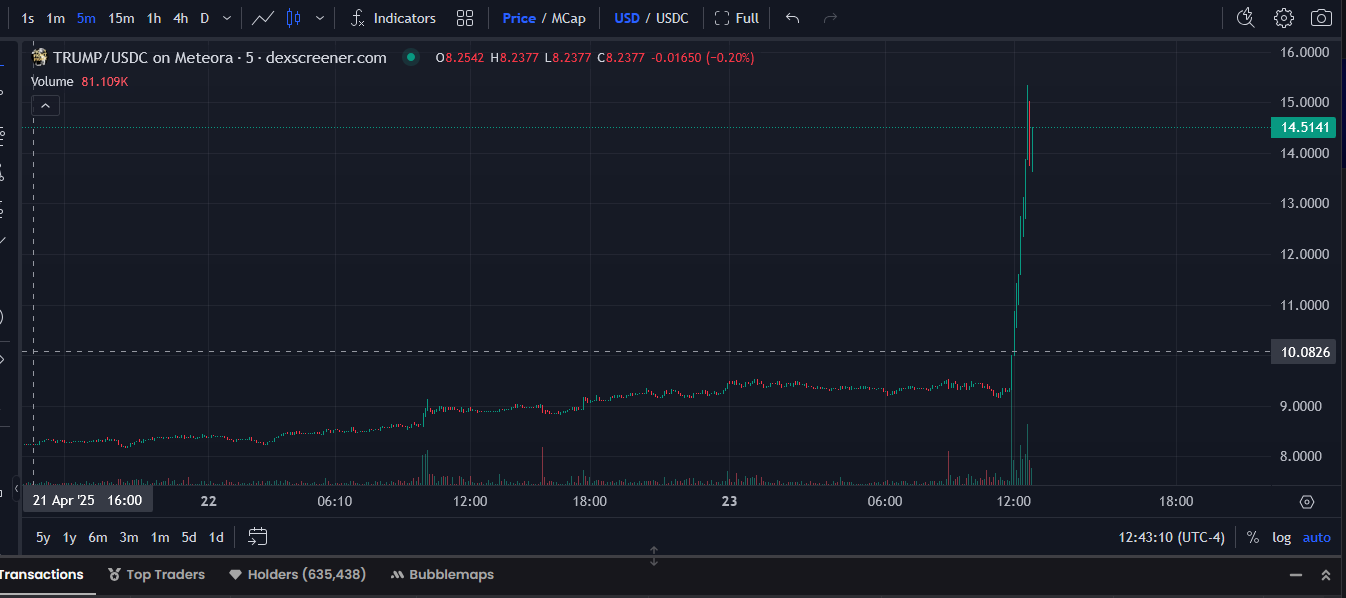Enter Full screen chart mode
Screen dimensions: 1346x598
point(737,18)
